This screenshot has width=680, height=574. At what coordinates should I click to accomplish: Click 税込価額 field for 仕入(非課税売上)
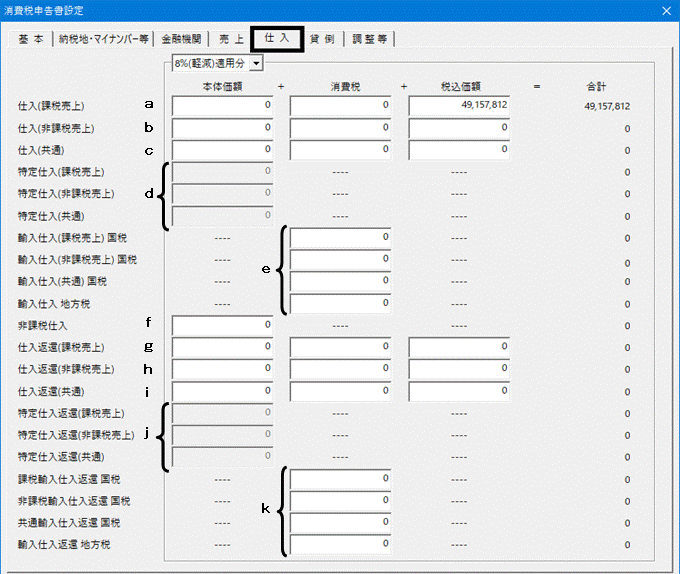(459, 128)
